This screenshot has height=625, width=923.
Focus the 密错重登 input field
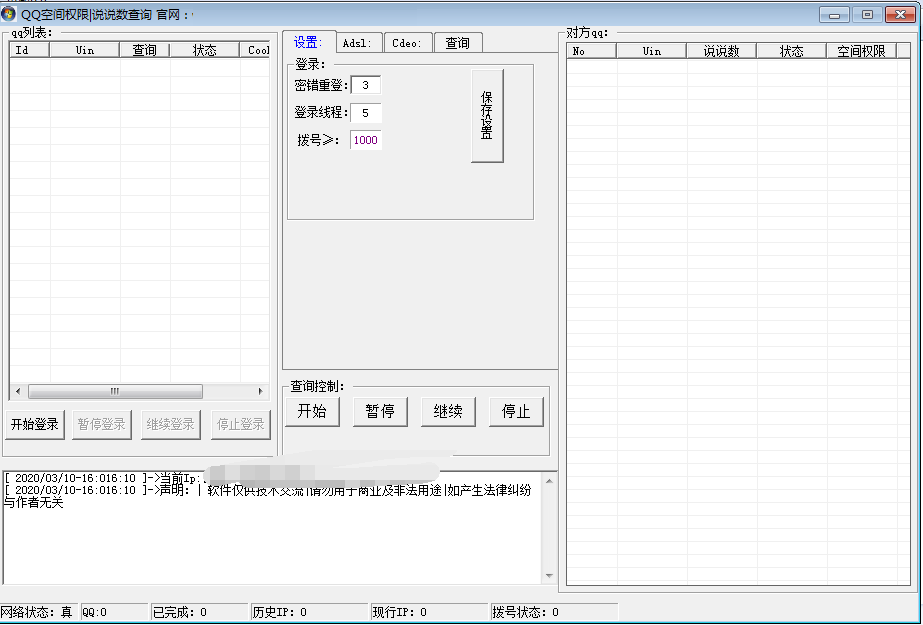coord(366,85)
